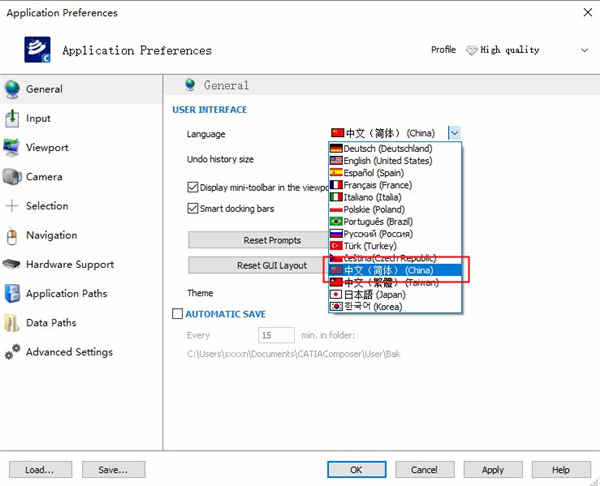
Task: Click the Viewport monitor icon
Action: pyautogui.click(x=11, y=147)
